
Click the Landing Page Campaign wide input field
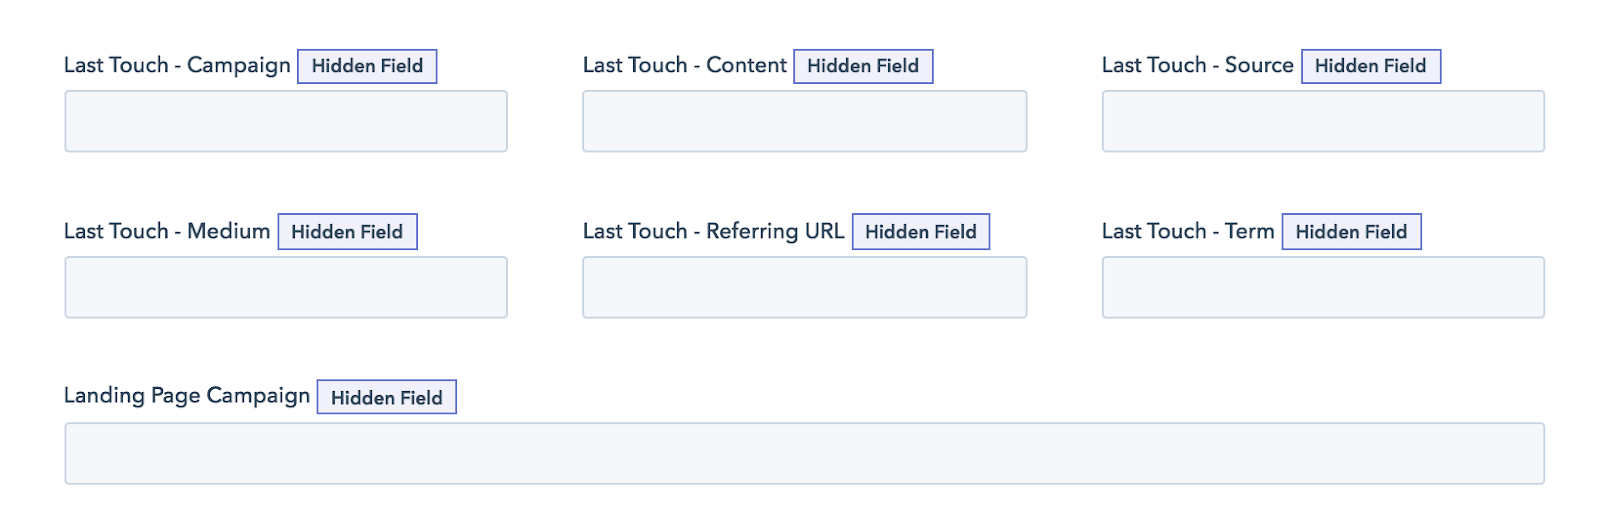click(804, 454)
